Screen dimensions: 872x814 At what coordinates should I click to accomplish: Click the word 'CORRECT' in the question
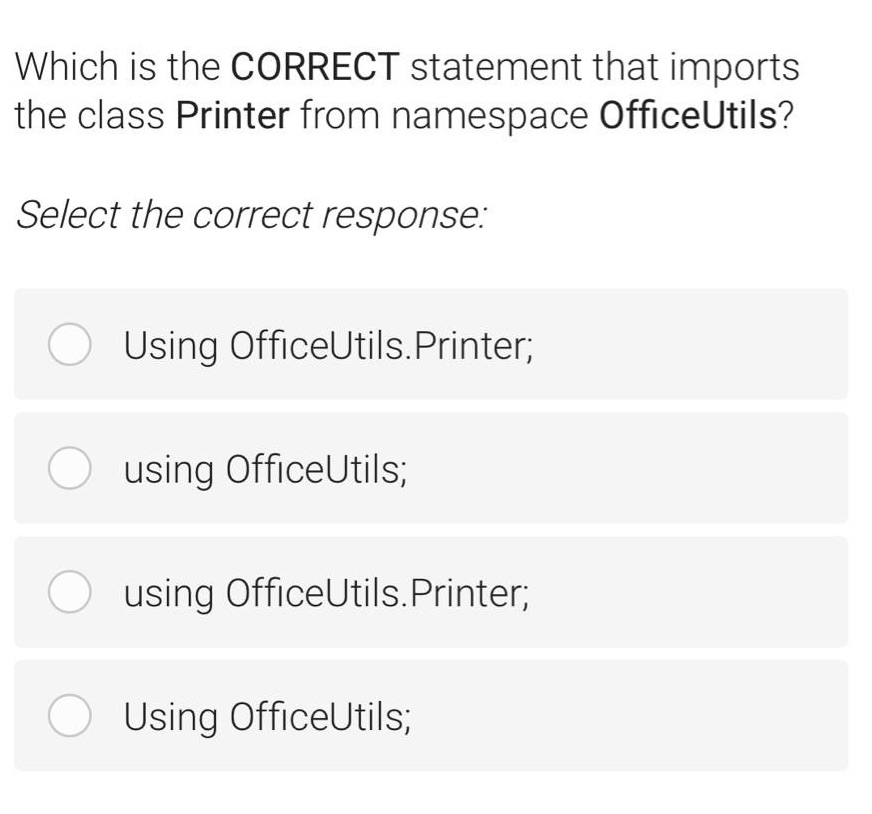[x=312, y=66]
